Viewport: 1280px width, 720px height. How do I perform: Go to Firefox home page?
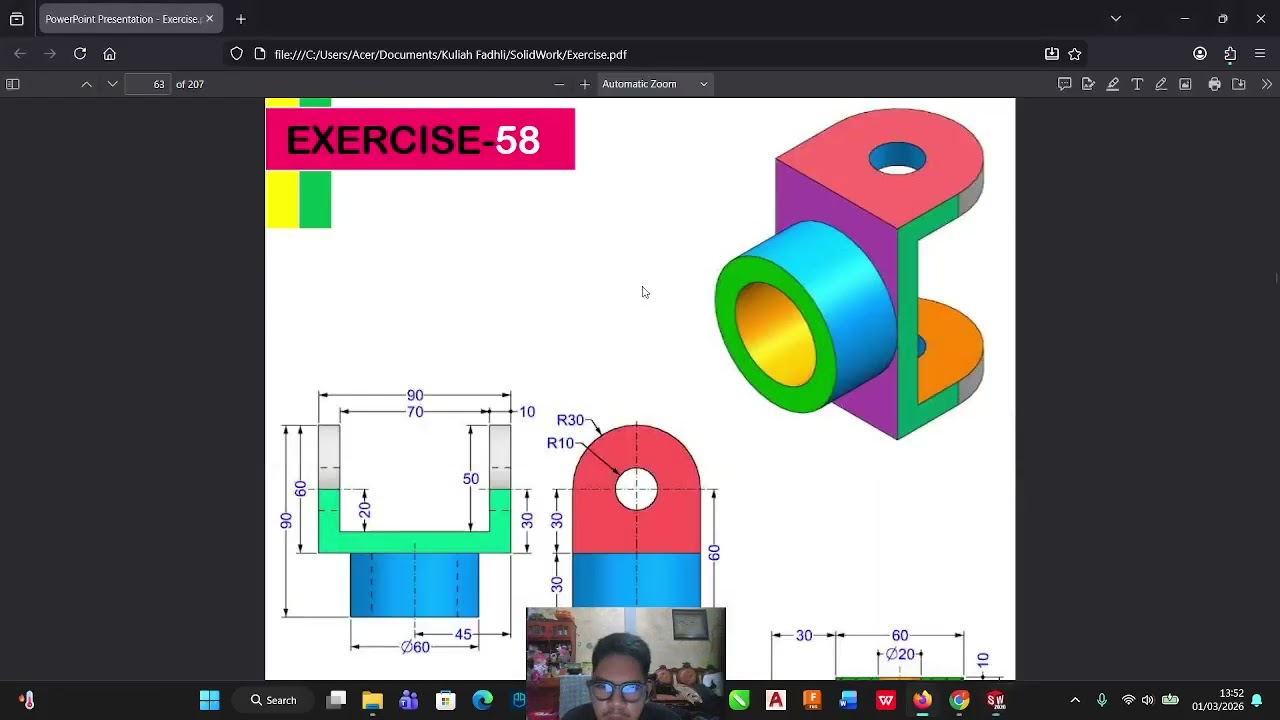110,54
